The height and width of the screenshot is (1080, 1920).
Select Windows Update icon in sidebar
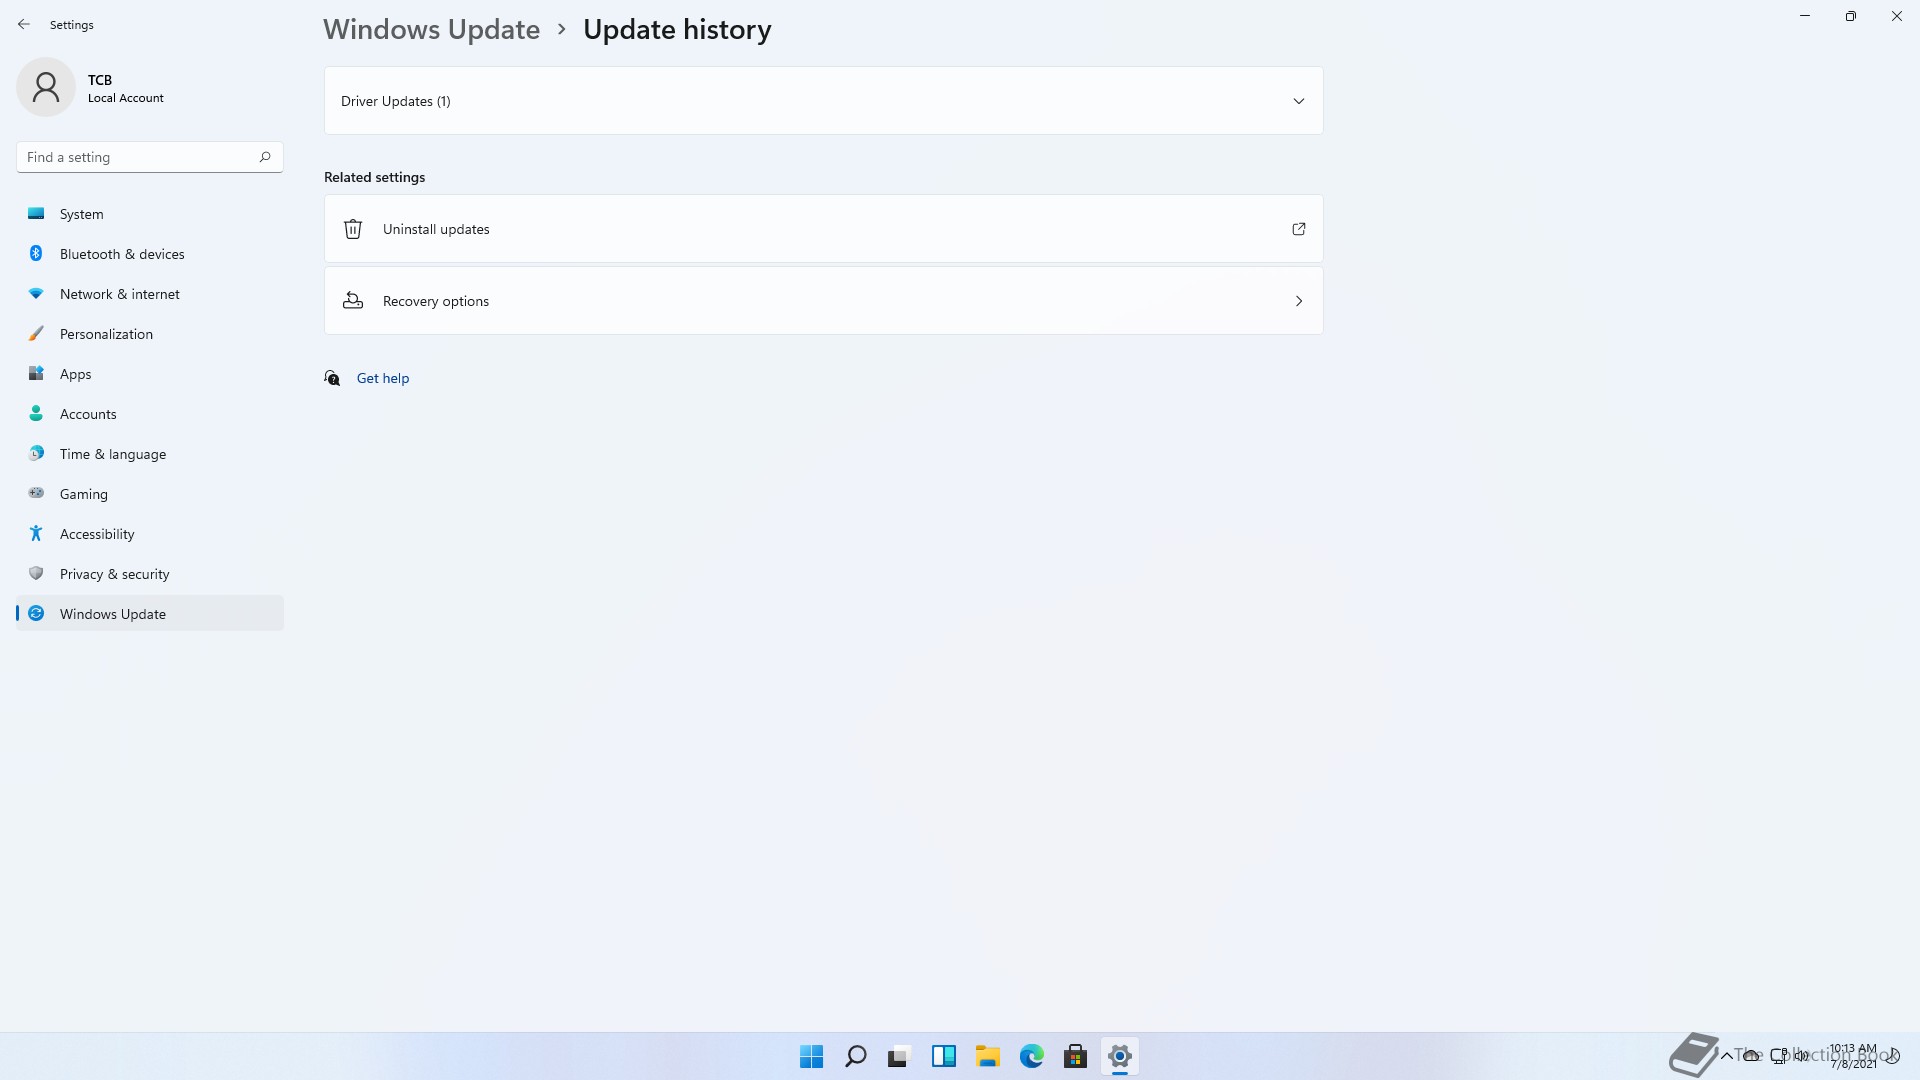click(36, 614)
